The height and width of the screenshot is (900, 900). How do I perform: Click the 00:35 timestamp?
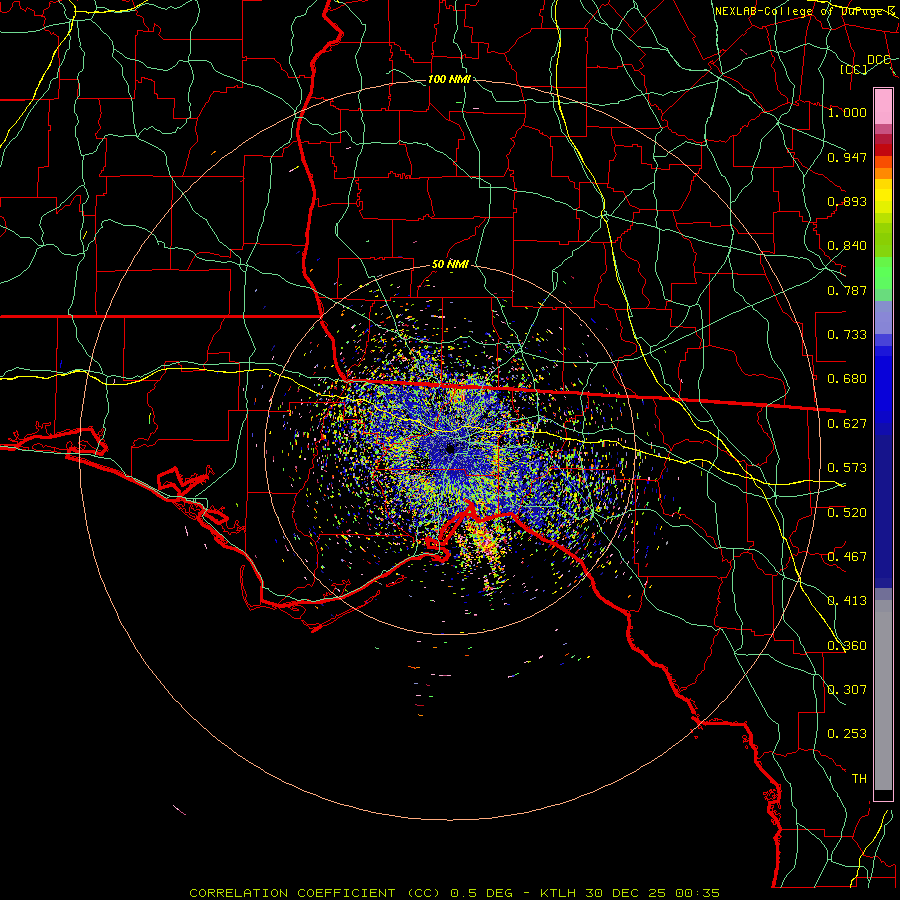click(x=697, y=893)
